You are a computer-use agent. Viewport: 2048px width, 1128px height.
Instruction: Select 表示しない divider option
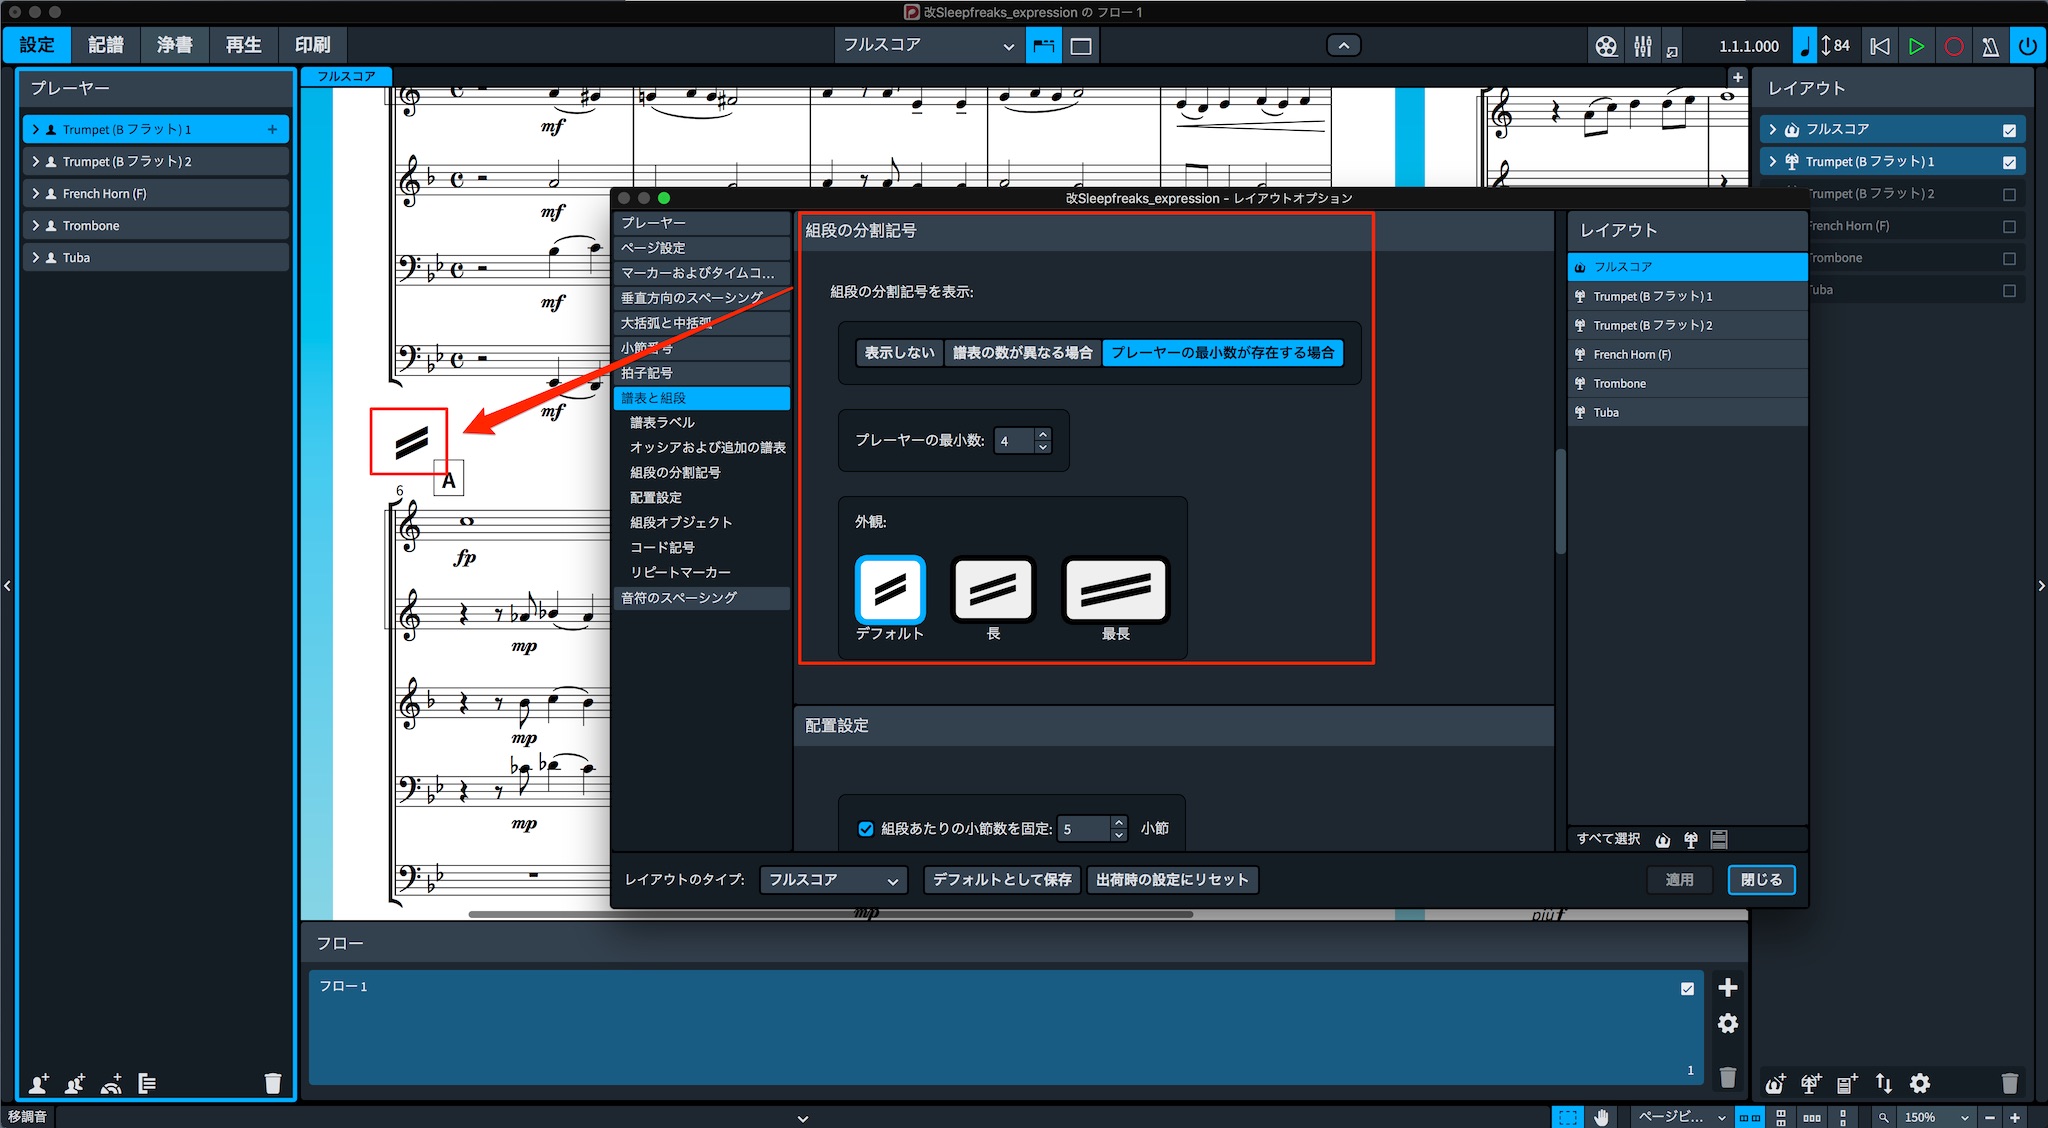tap(899, 353)
